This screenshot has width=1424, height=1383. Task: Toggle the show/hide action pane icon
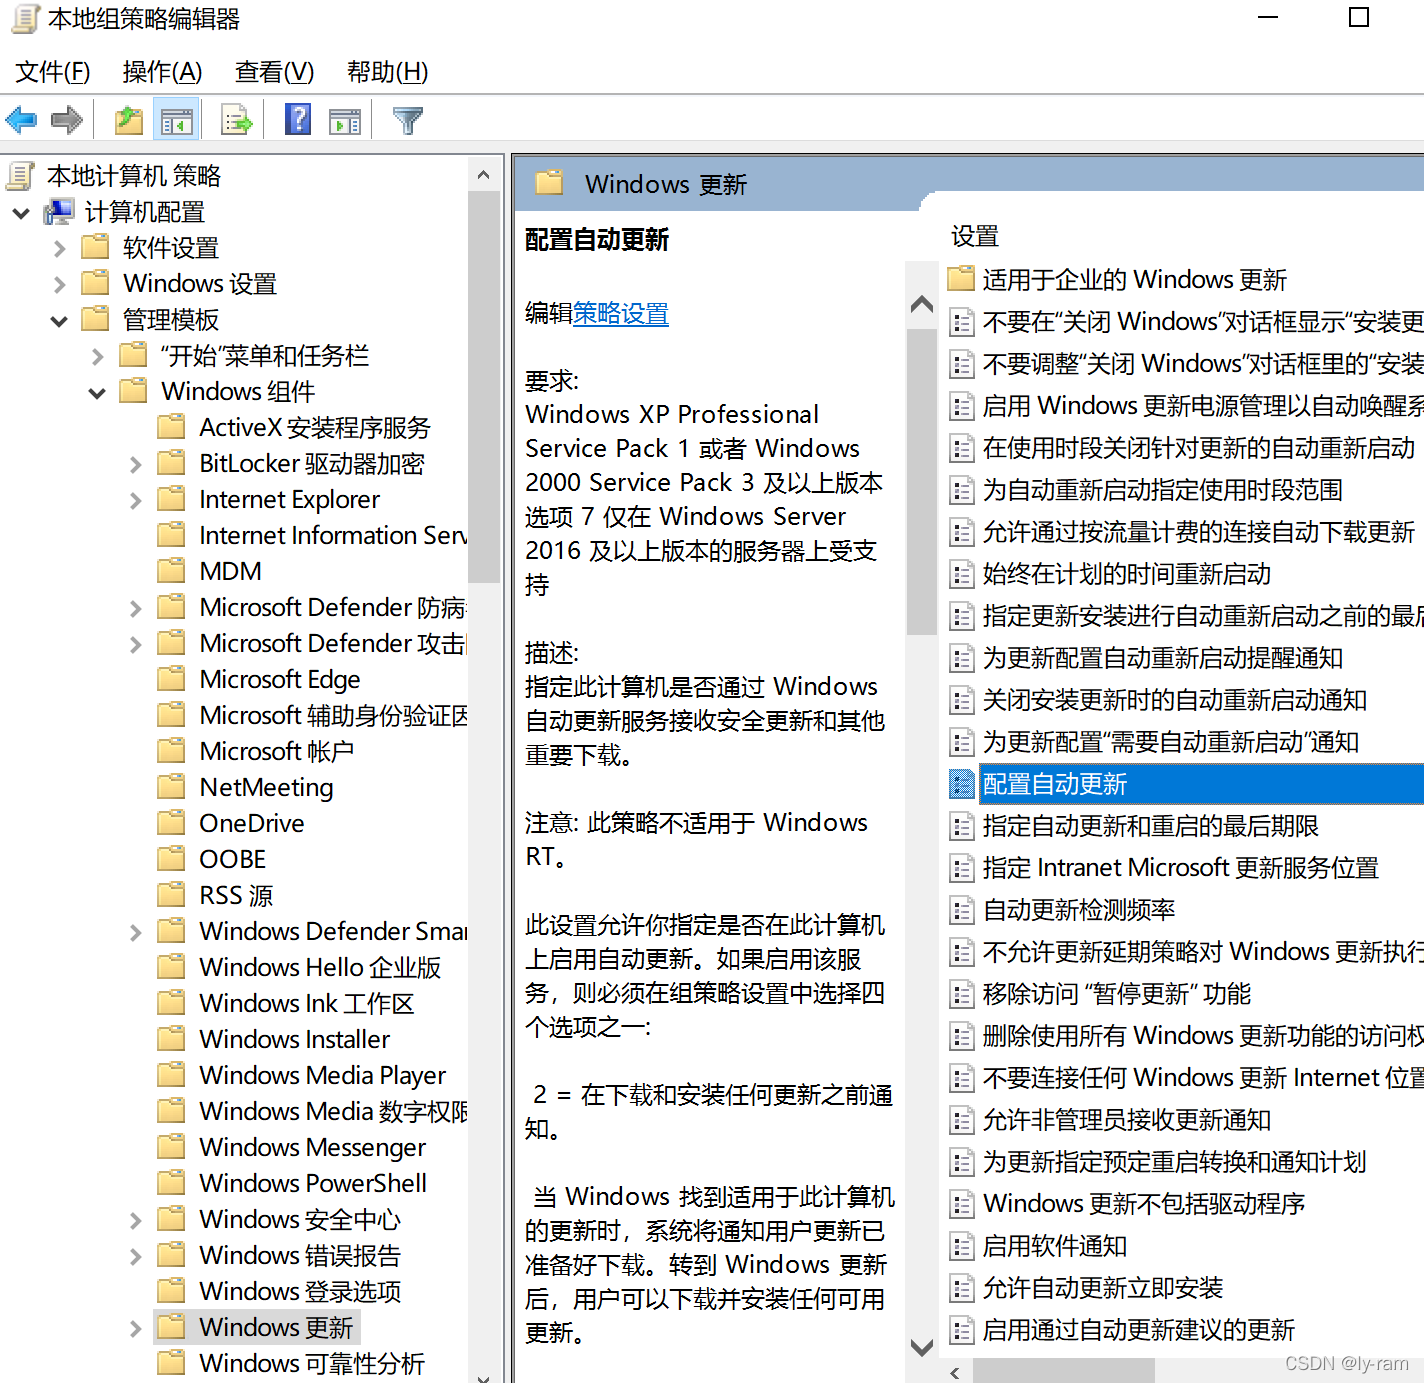[345, 121]
